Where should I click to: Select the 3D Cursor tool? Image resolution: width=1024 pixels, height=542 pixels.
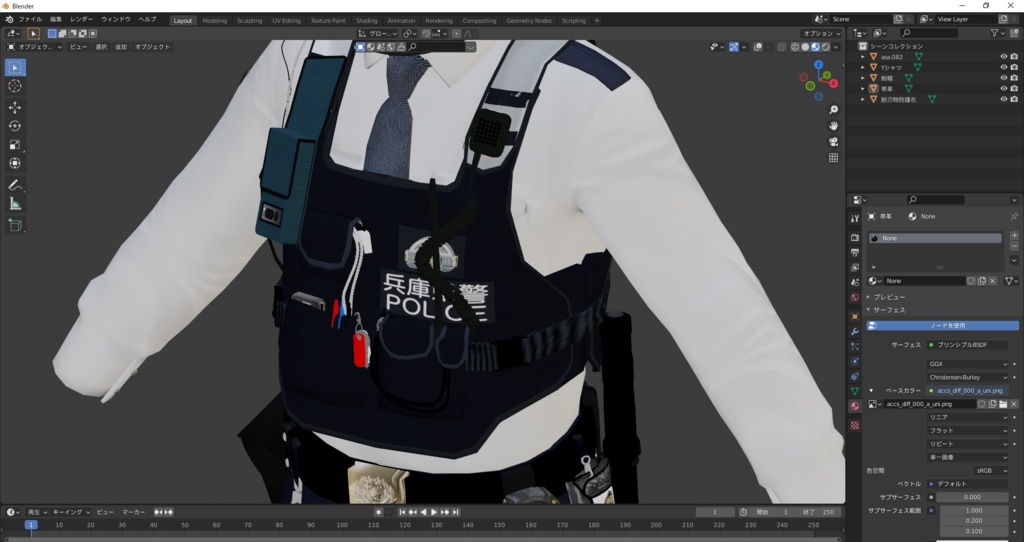[x=15, y=86]
